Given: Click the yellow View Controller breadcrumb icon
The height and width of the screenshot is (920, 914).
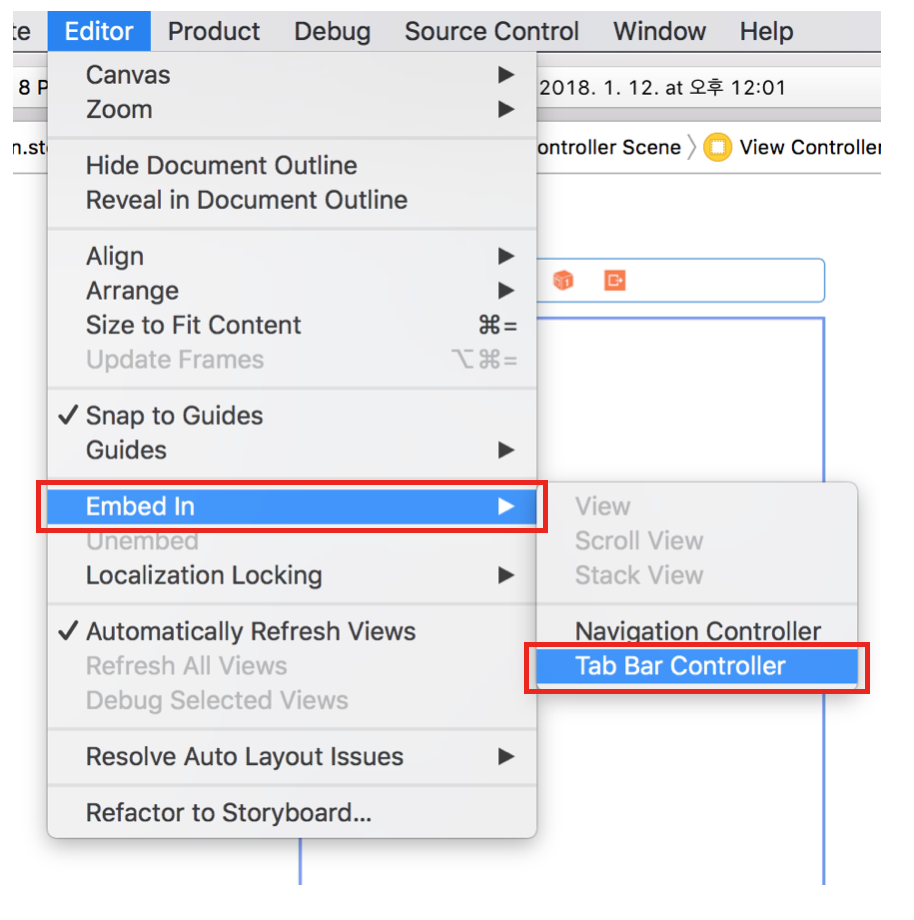Looking at the screenshot, I should [x=717, y=147].
